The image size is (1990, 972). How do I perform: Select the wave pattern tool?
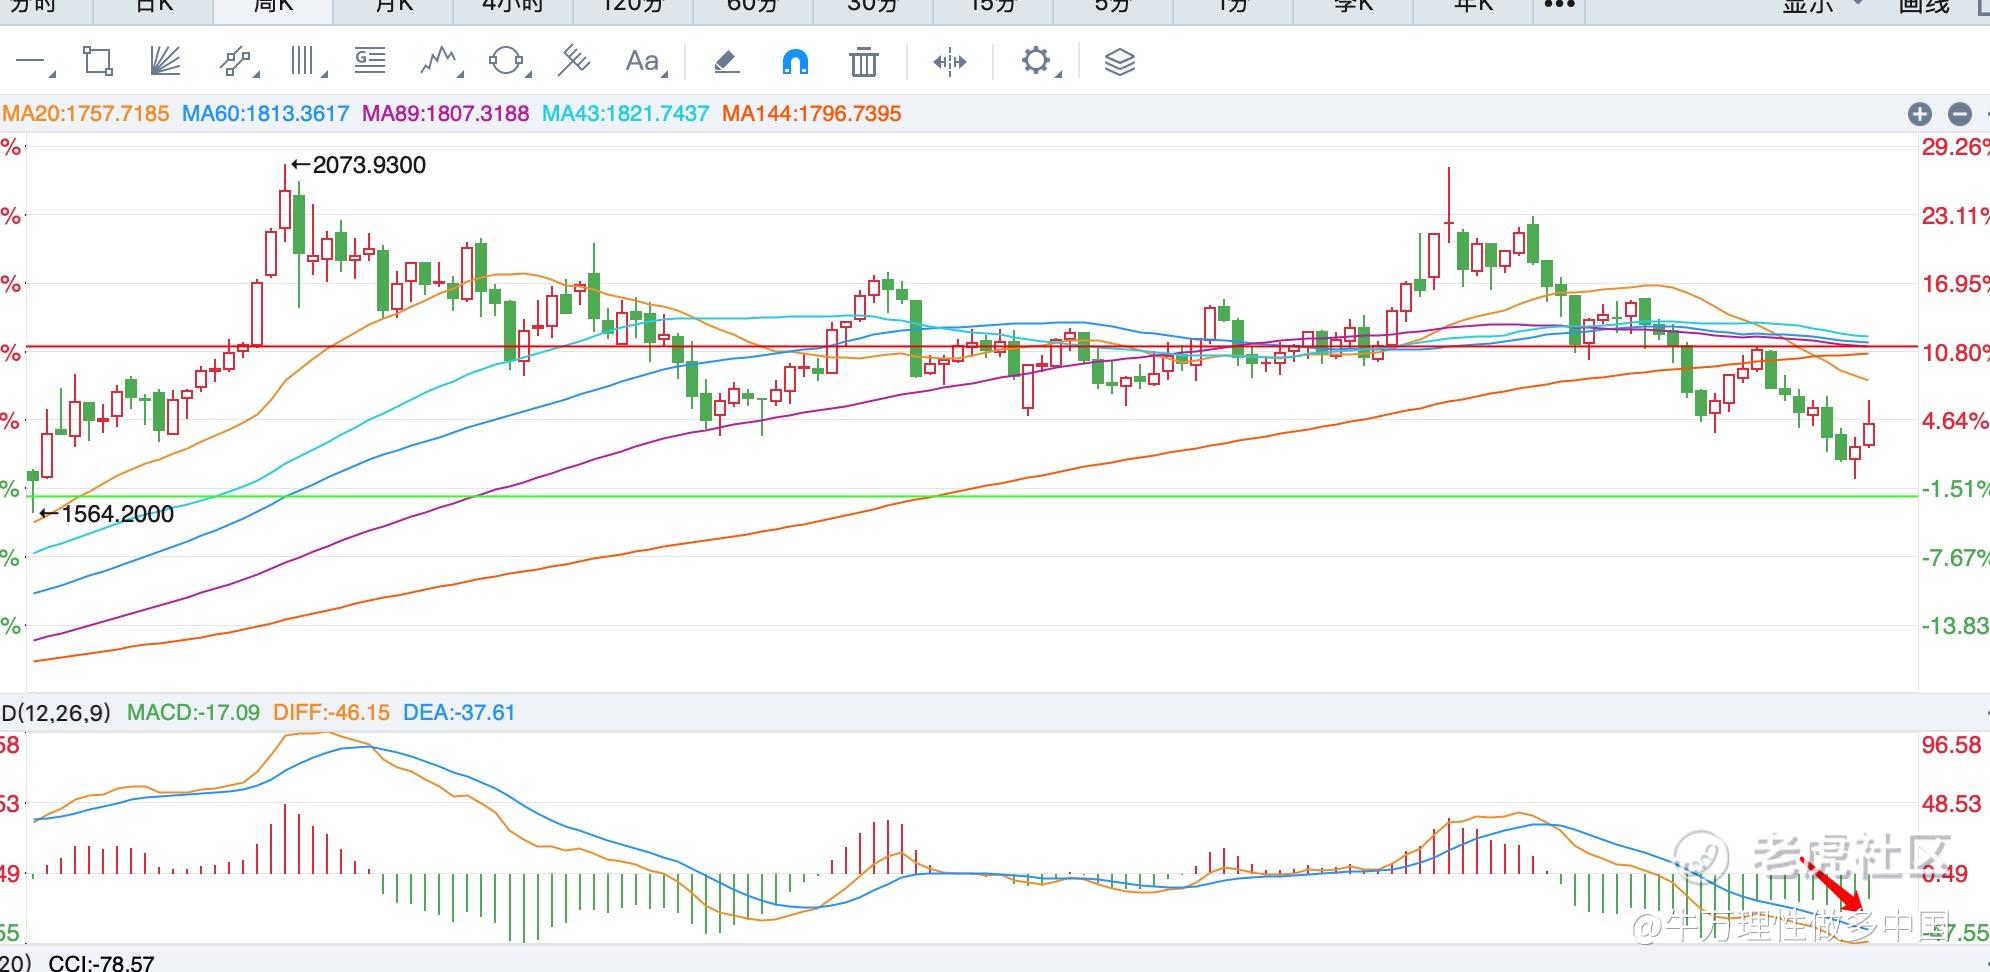pyautogui.click(x=437, y=62)
